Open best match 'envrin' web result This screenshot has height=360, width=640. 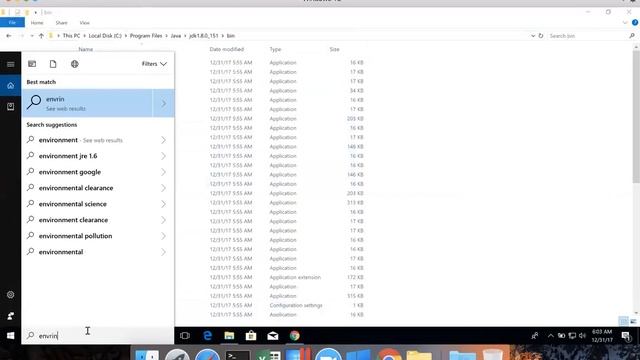tap(87, 103)
